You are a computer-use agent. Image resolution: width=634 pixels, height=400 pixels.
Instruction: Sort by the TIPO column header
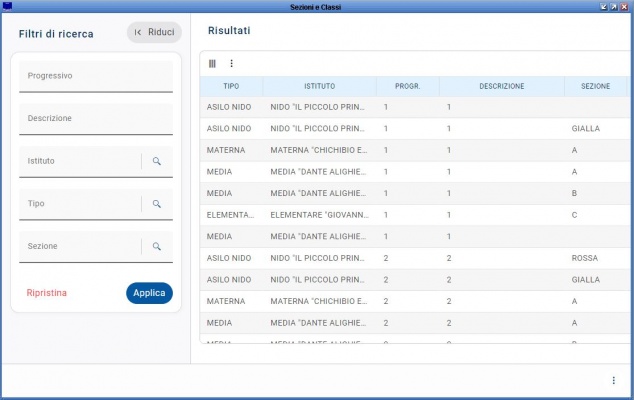click(x=231, y=87)
